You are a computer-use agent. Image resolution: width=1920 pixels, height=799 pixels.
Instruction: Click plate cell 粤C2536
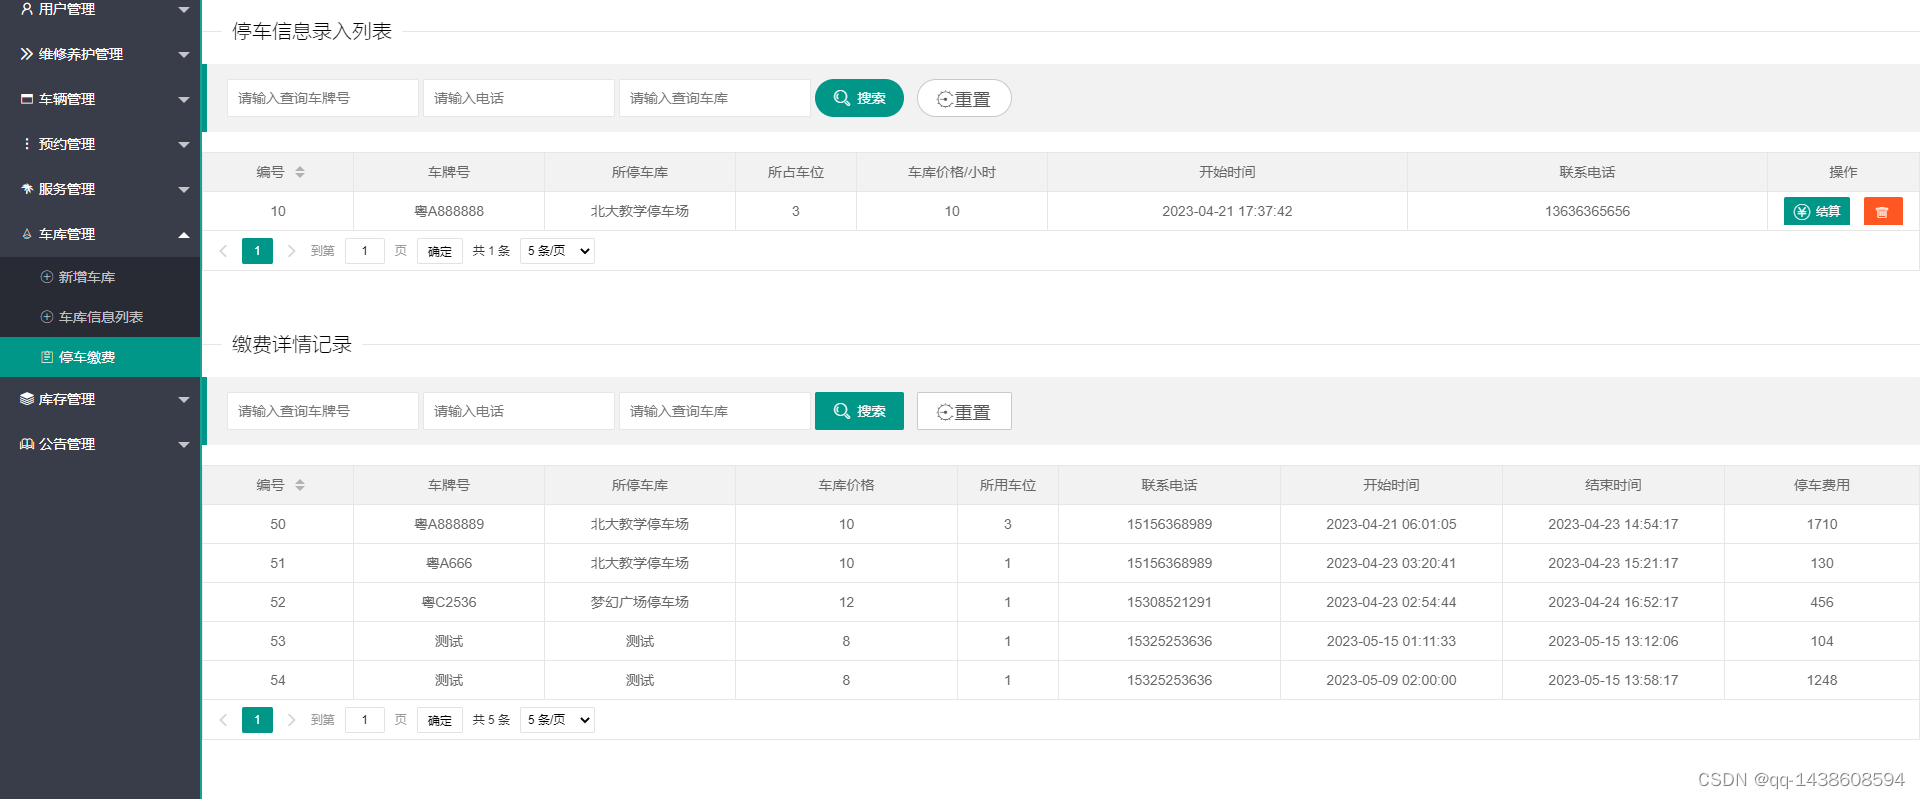click(449, 602)
